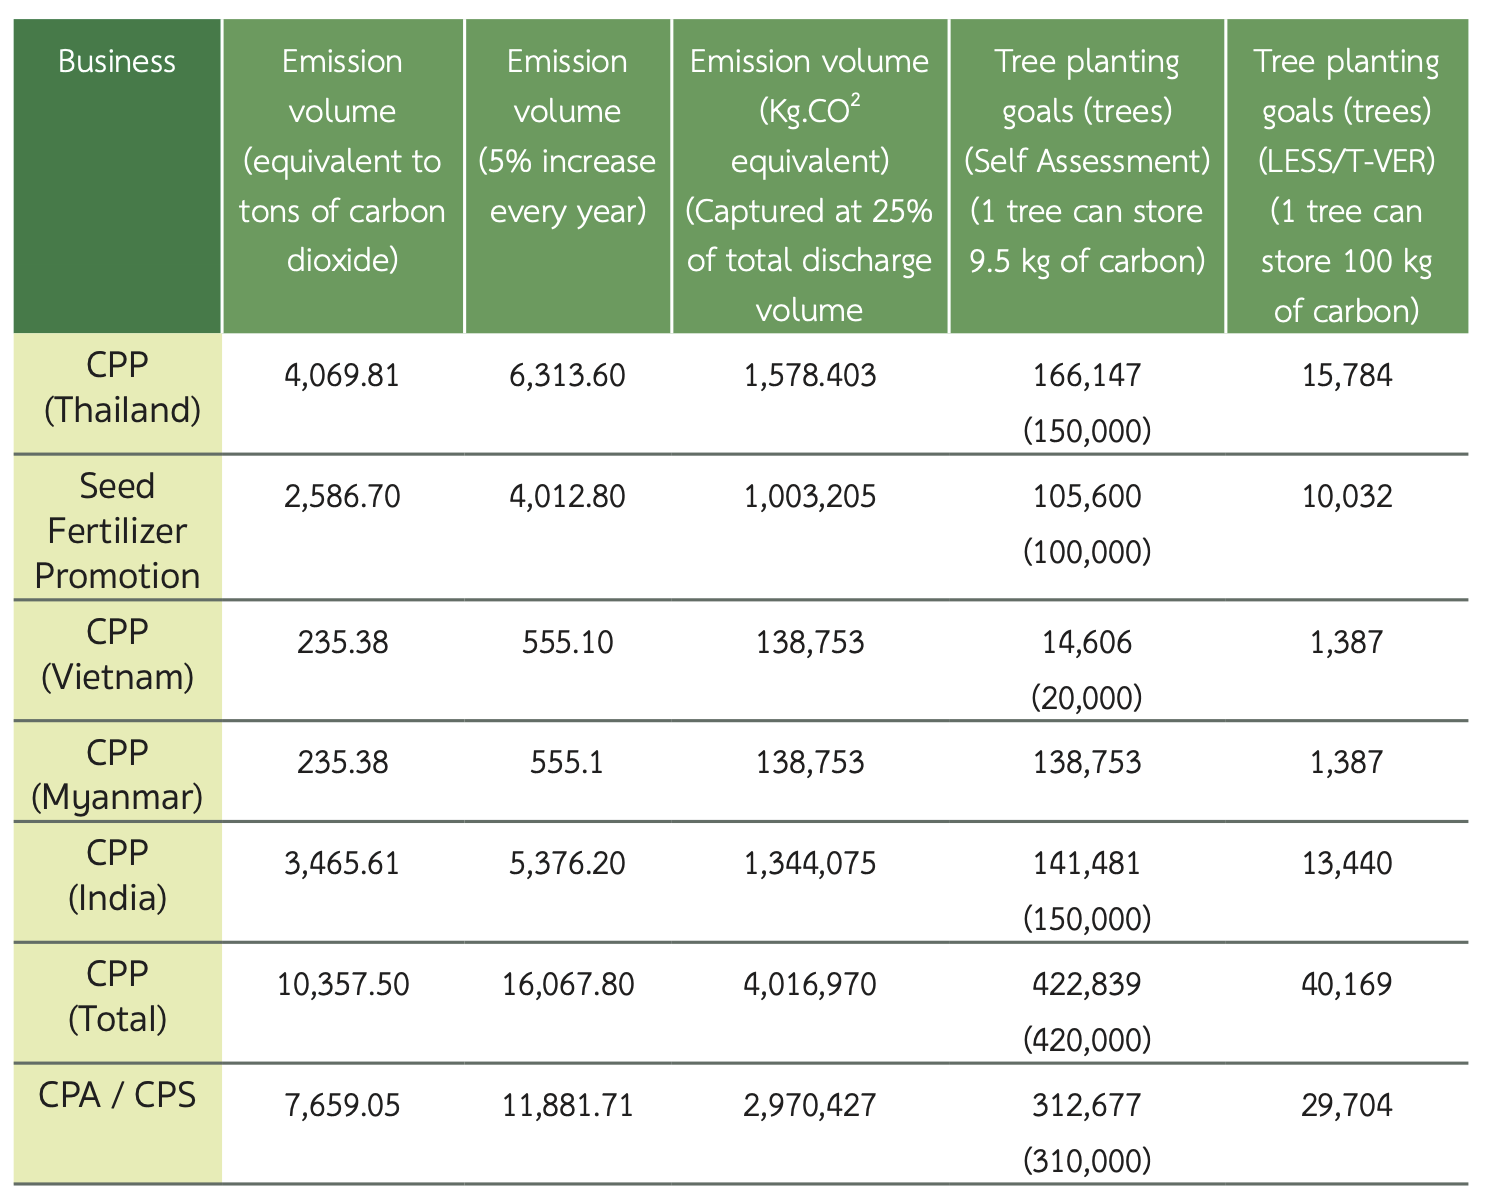Select the CPA / CPS row label
The image size is (1488, 1199).
click(117, 1095)
